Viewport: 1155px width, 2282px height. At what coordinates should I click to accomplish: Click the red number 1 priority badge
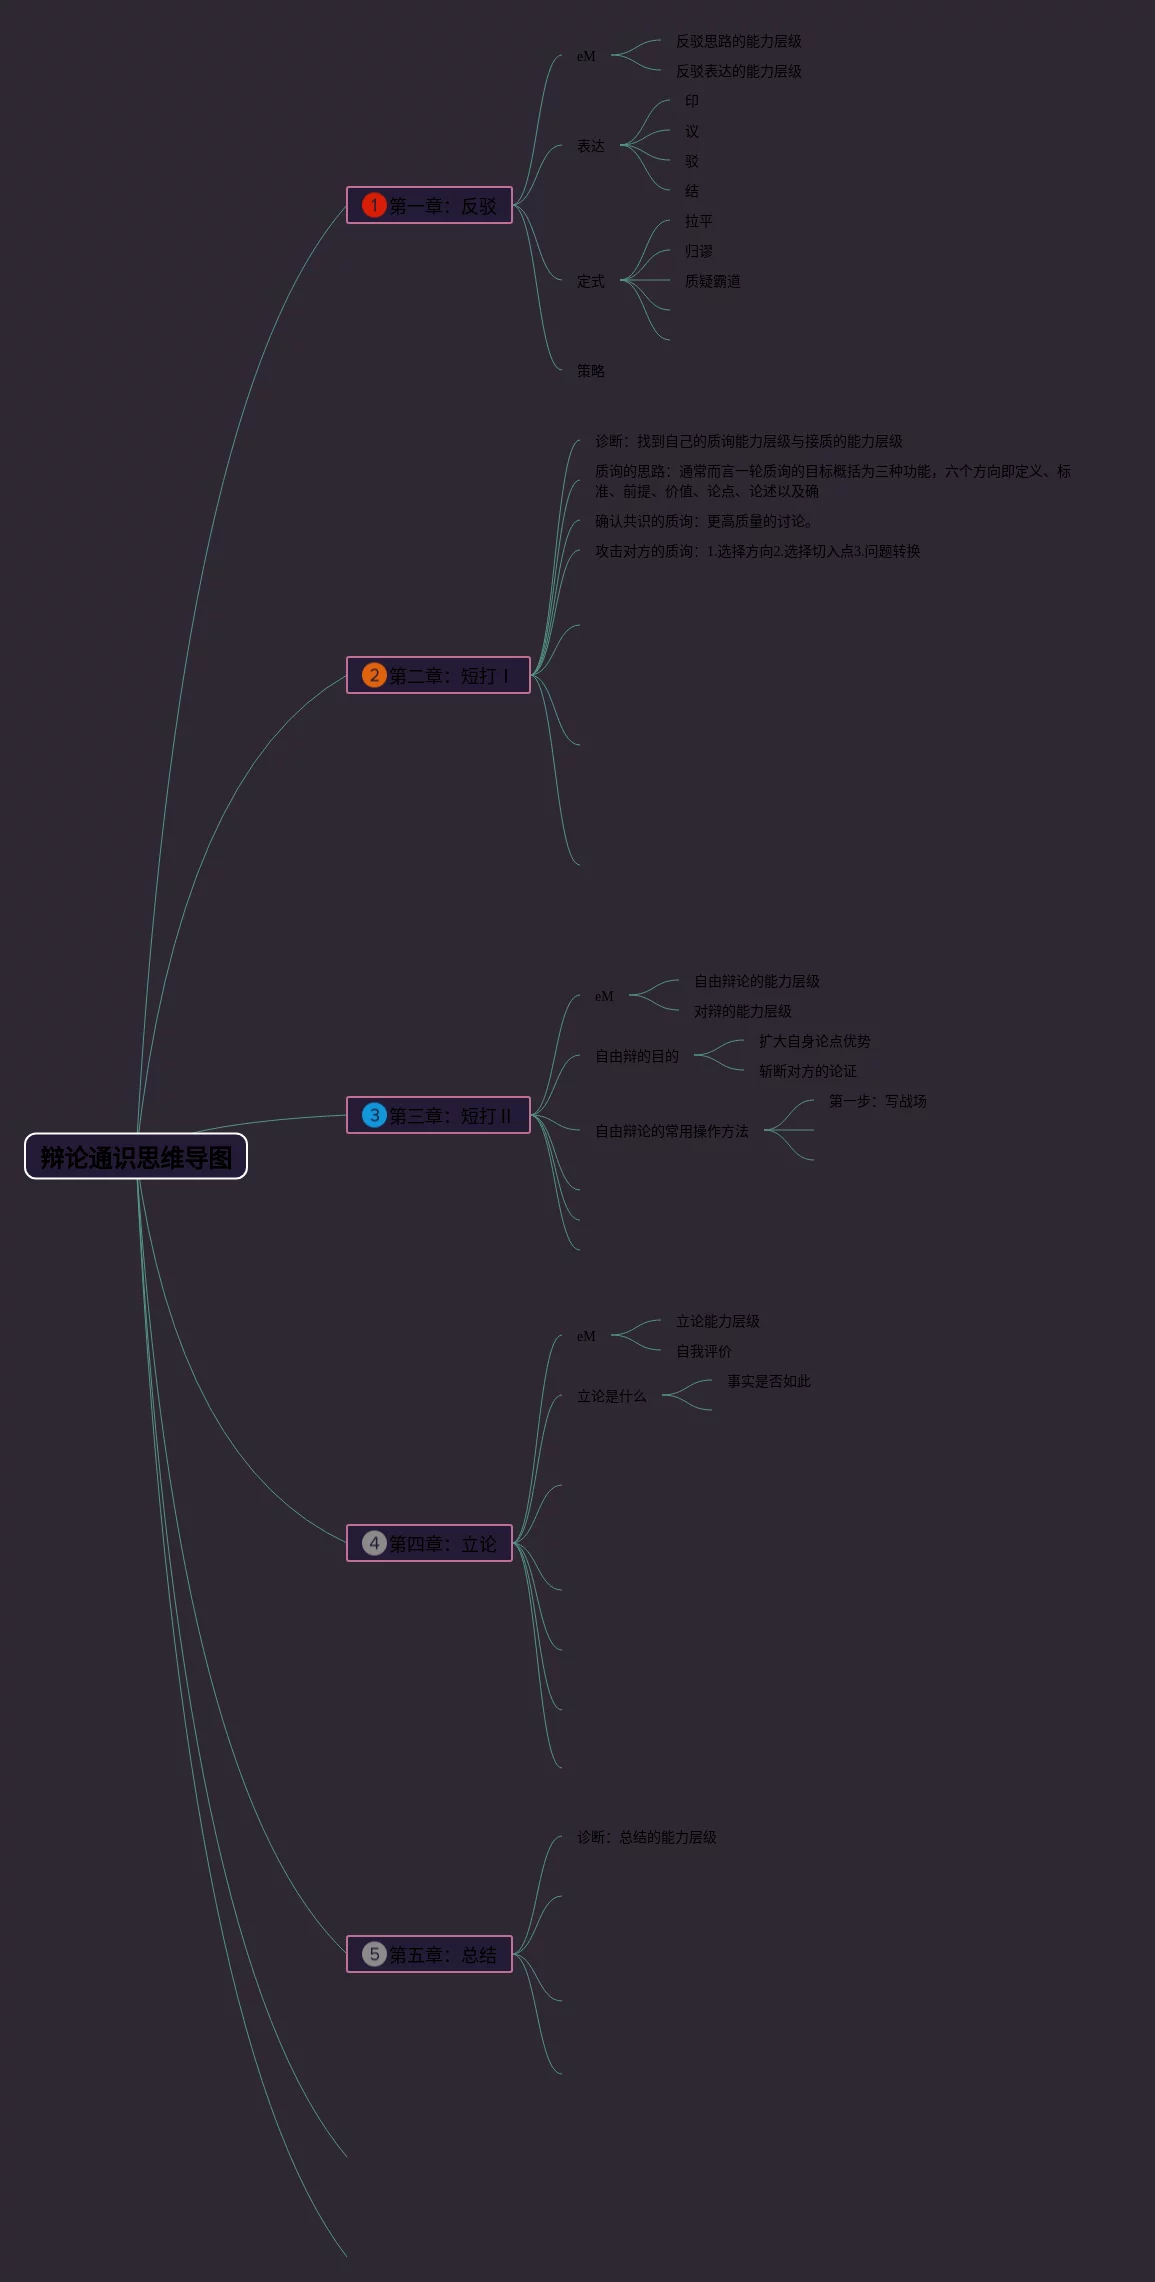coord(374,205)
